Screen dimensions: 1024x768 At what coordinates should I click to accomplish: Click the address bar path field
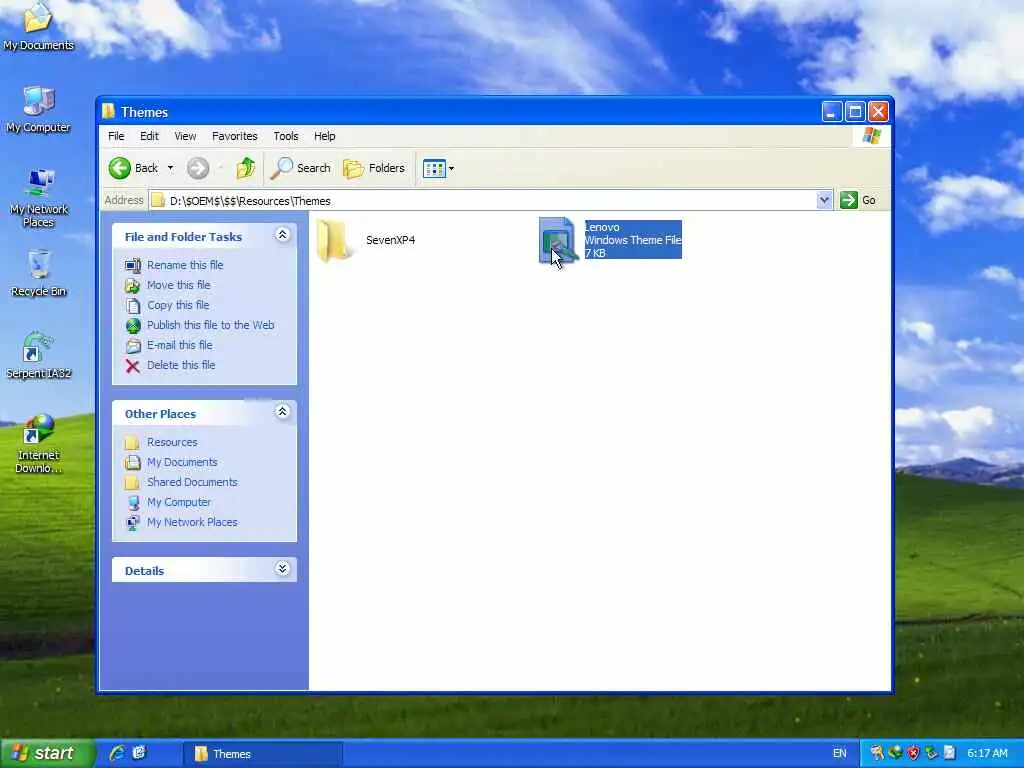(482, 200)
